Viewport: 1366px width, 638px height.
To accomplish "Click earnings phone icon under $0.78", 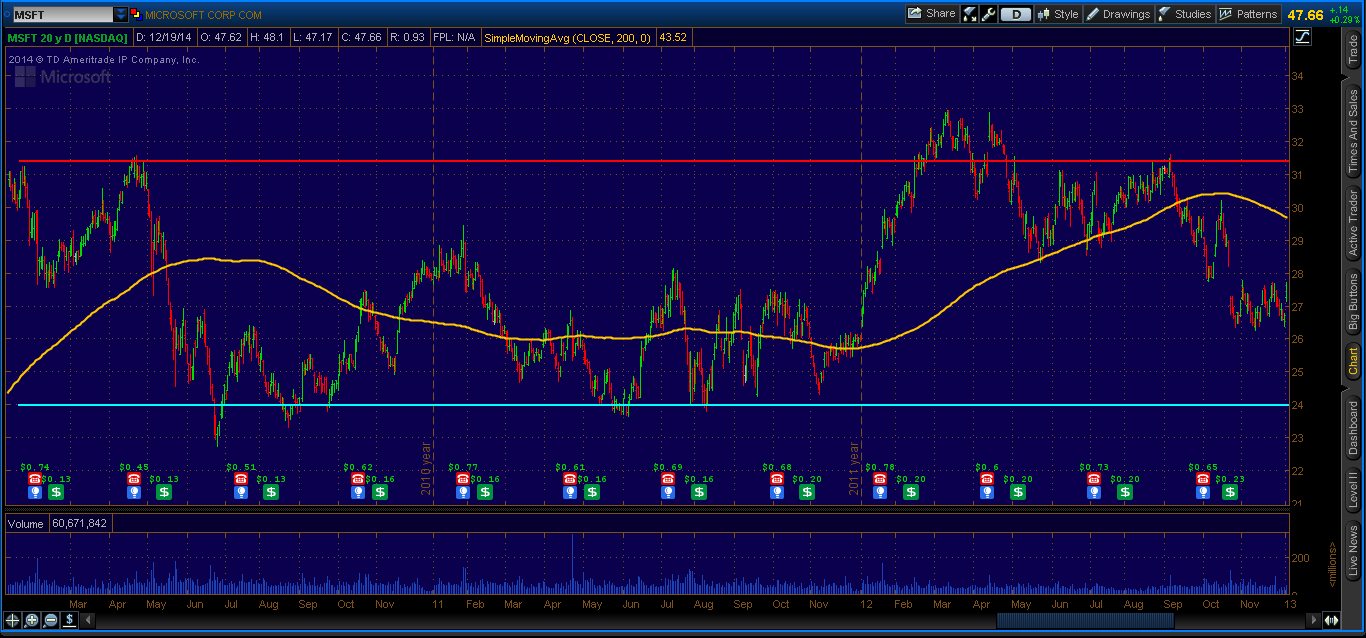I will point(879,479).
